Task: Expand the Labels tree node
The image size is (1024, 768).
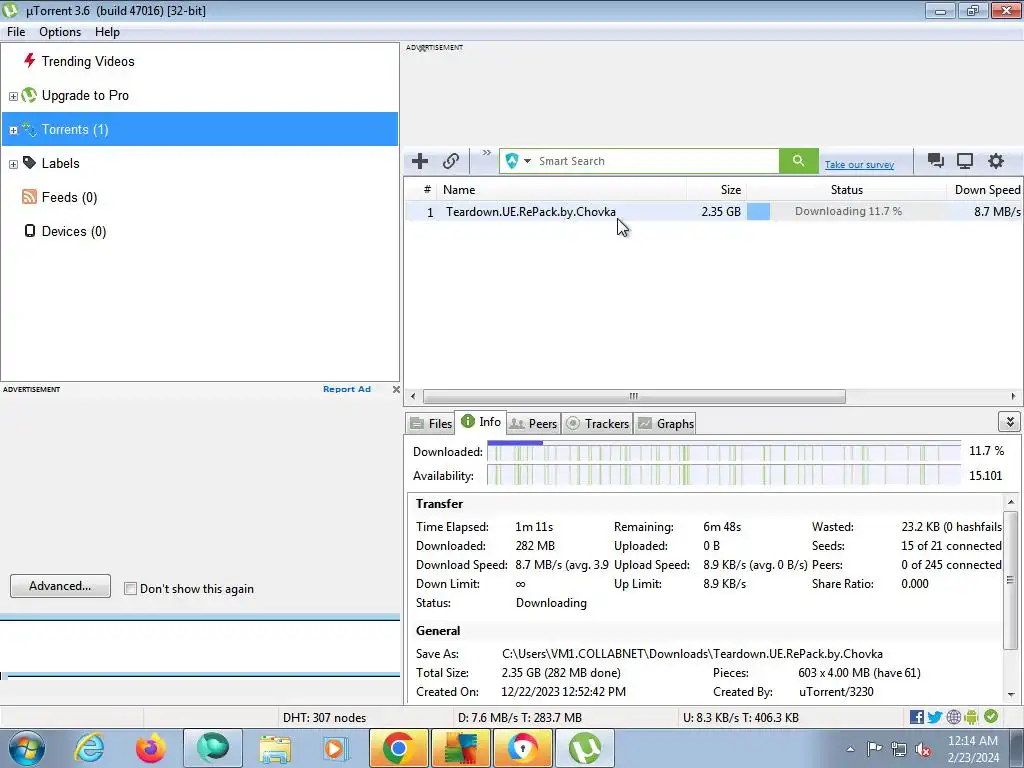Action: [x=13, y=164]
